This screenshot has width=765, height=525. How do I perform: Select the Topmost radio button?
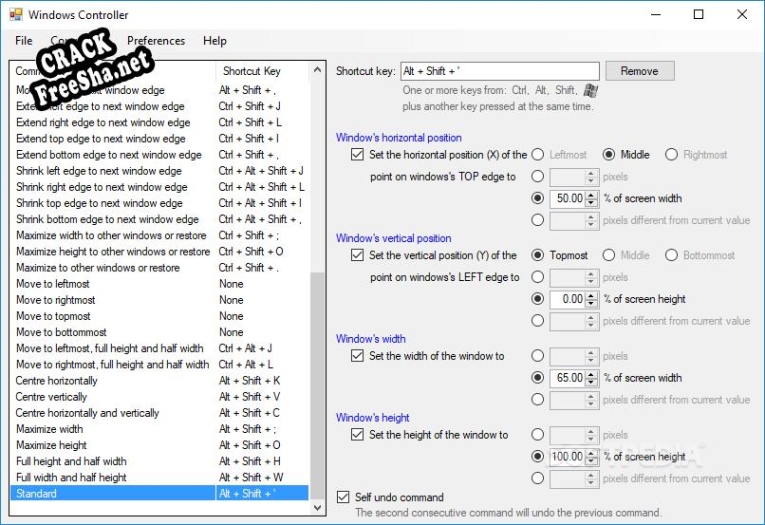[538, 255]
